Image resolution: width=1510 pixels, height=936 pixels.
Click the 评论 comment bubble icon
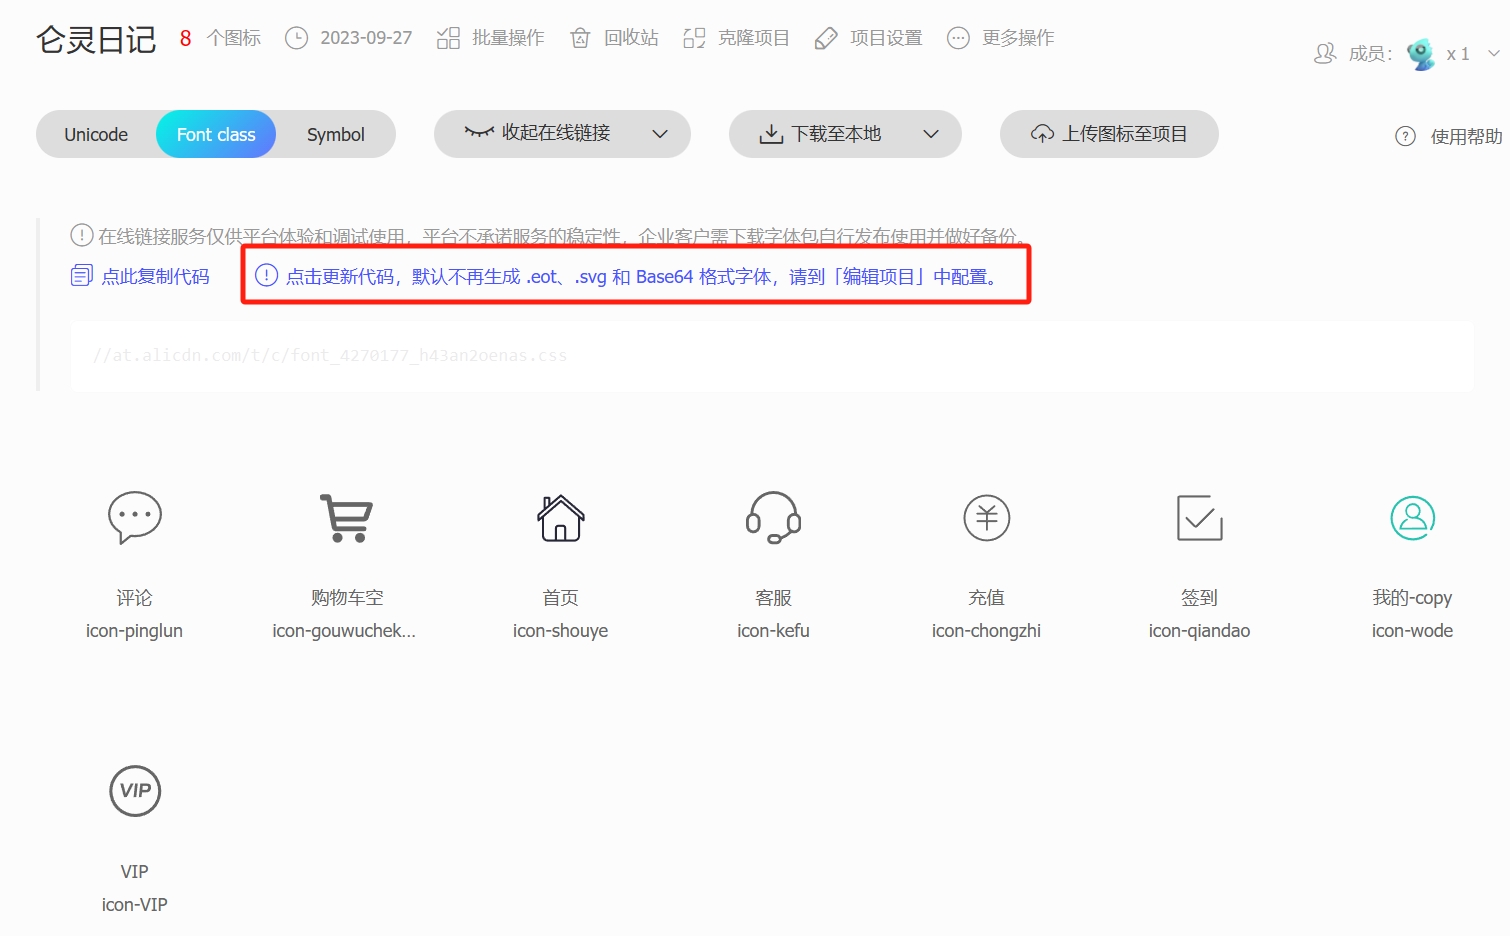[134, 517]
